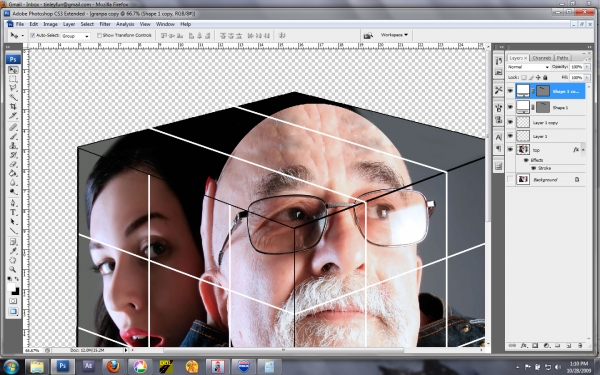Select the Clone Stamp tool

tap(13, 146)
